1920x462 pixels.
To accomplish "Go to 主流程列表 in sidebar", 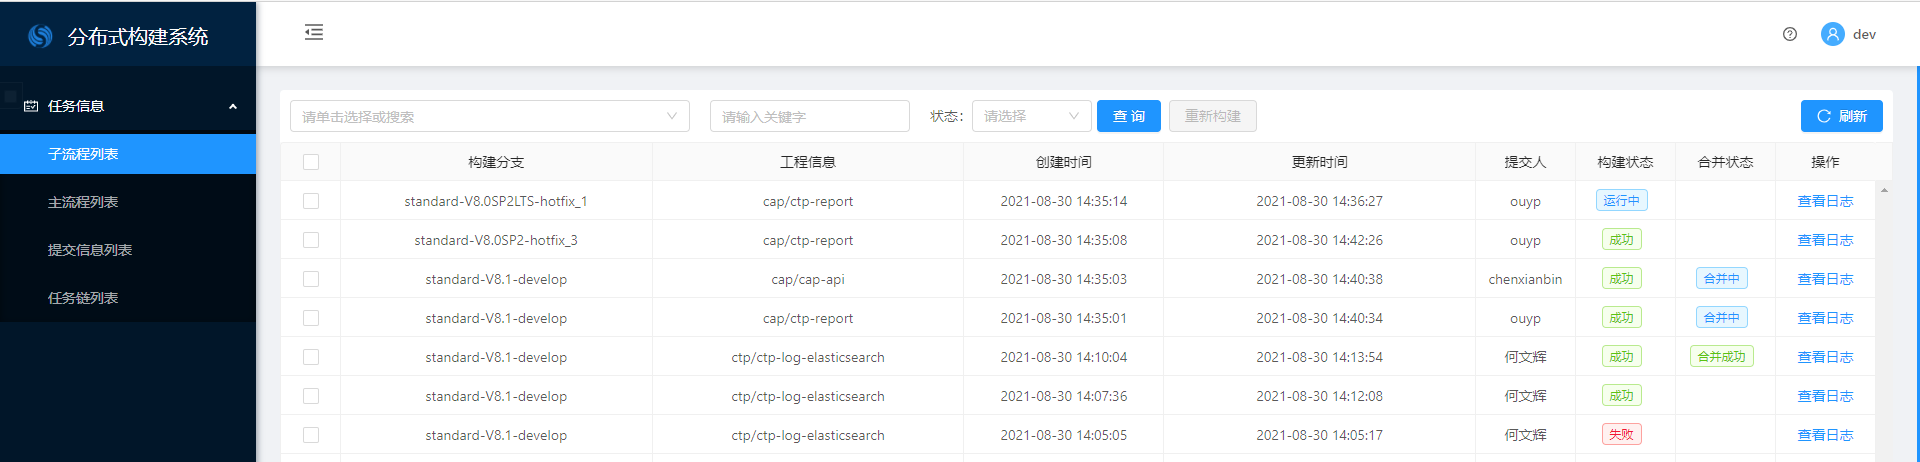I will (x=83, y=202).
